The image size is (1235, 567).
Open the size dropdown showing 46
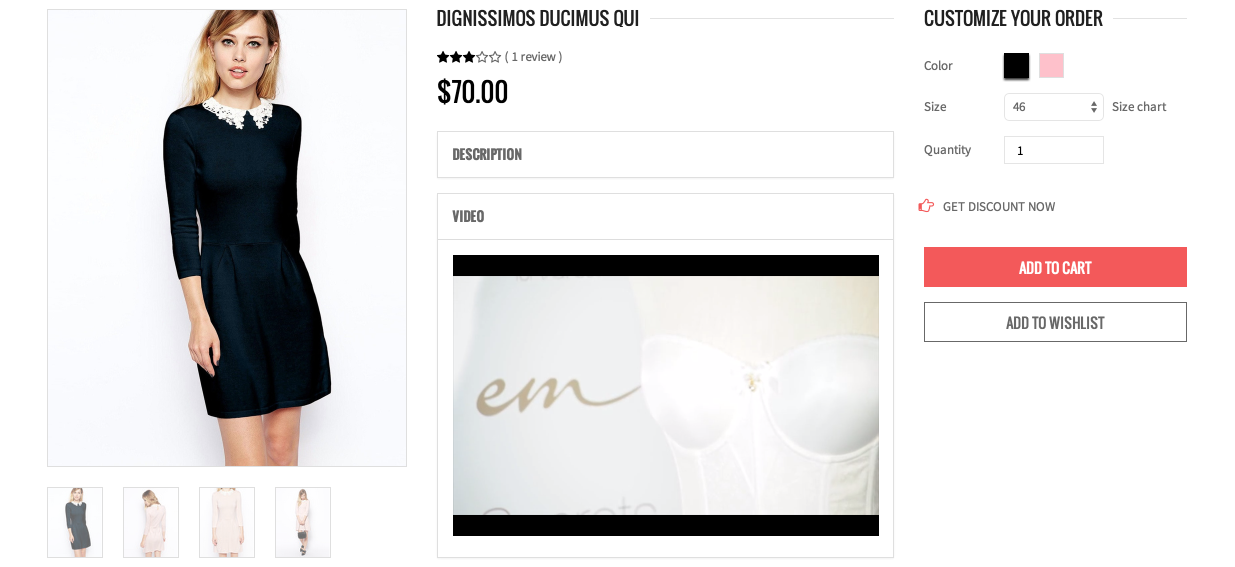click(x=1054, y=107)
